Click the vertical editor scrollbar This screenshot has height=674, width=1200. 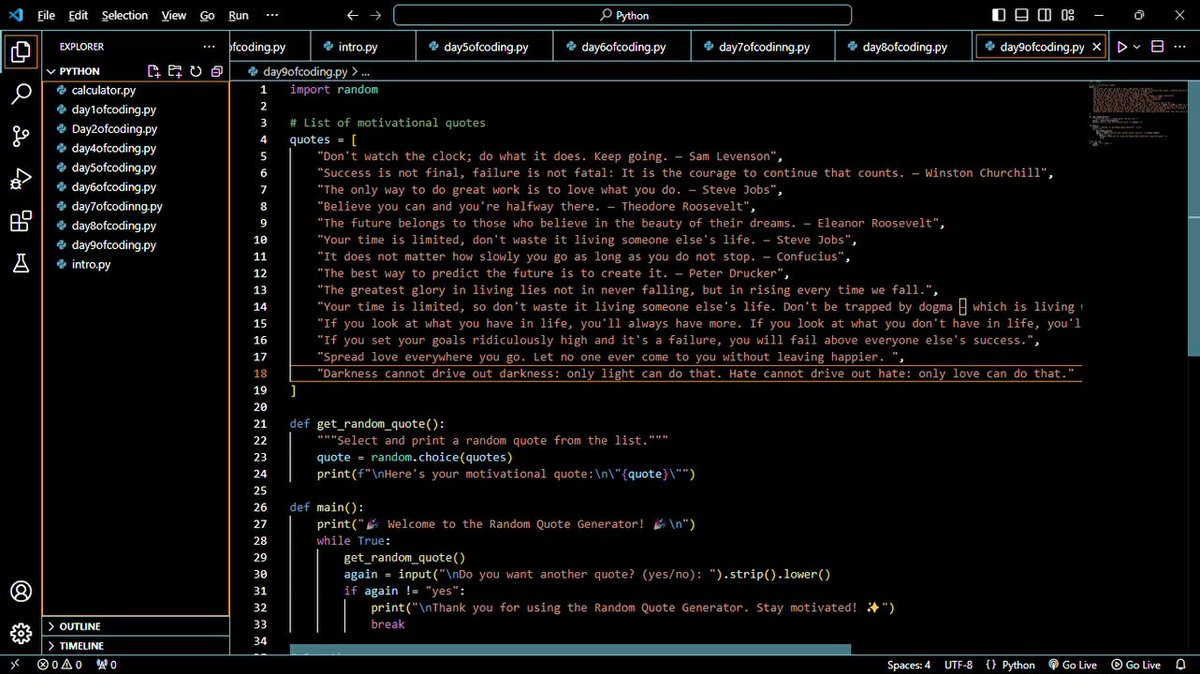(1193, 218)
